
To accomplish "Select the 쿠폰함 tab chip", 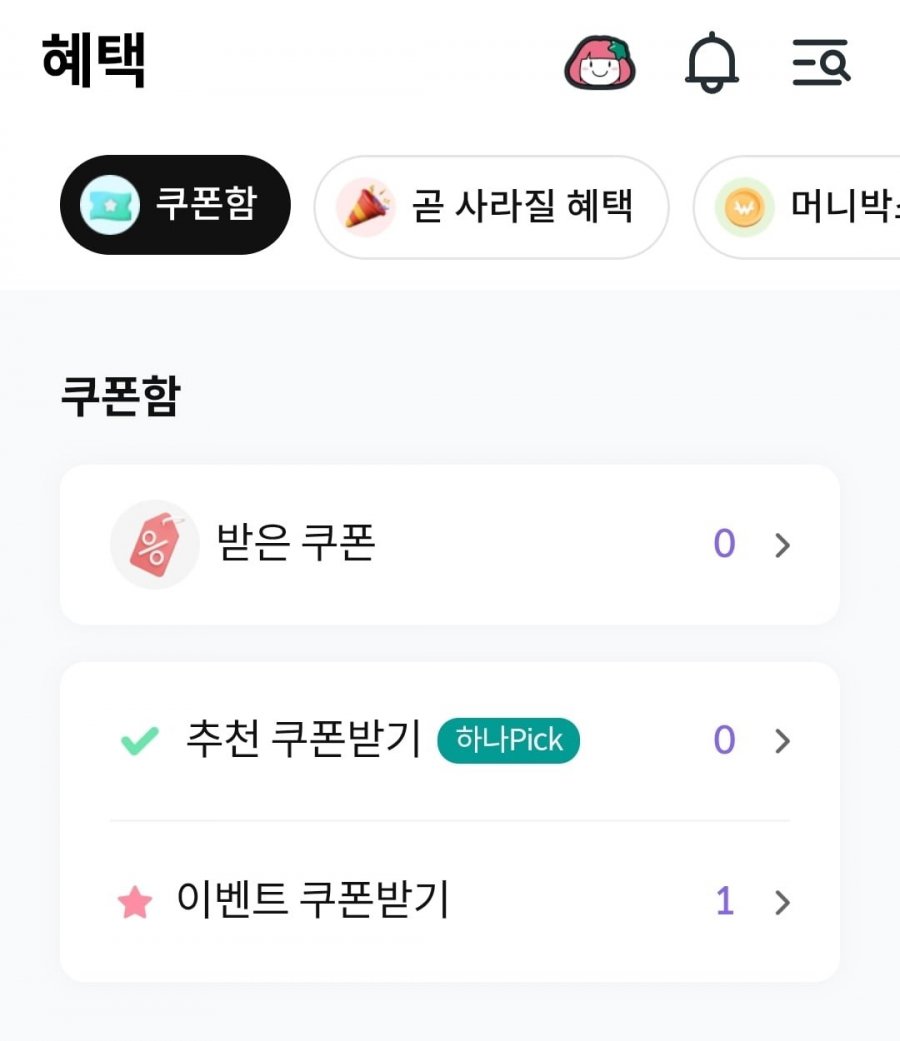I will 175,205.
